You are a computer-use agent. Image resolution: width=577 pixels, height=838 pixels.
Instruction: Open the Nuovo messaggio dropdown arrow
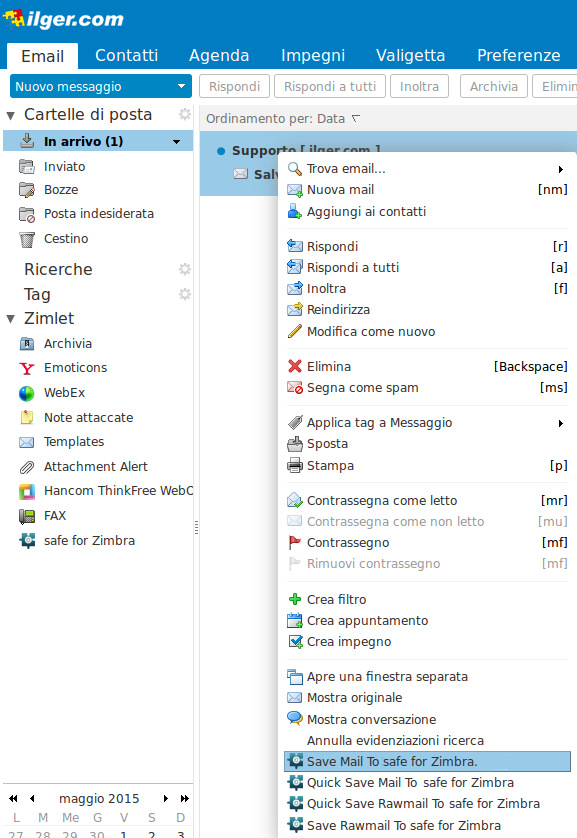[x=181, y=86]
